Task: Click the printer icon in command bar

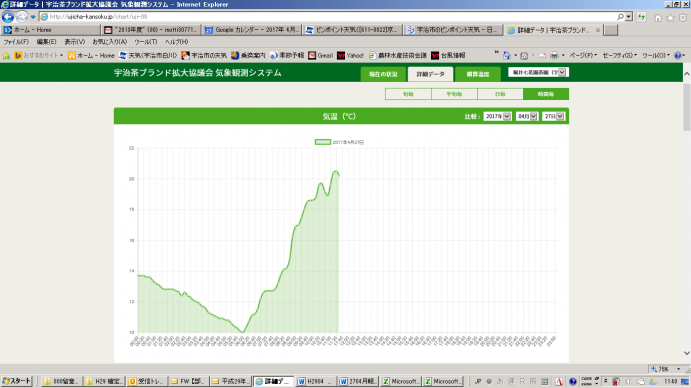Action: click(x=554, y=56)
